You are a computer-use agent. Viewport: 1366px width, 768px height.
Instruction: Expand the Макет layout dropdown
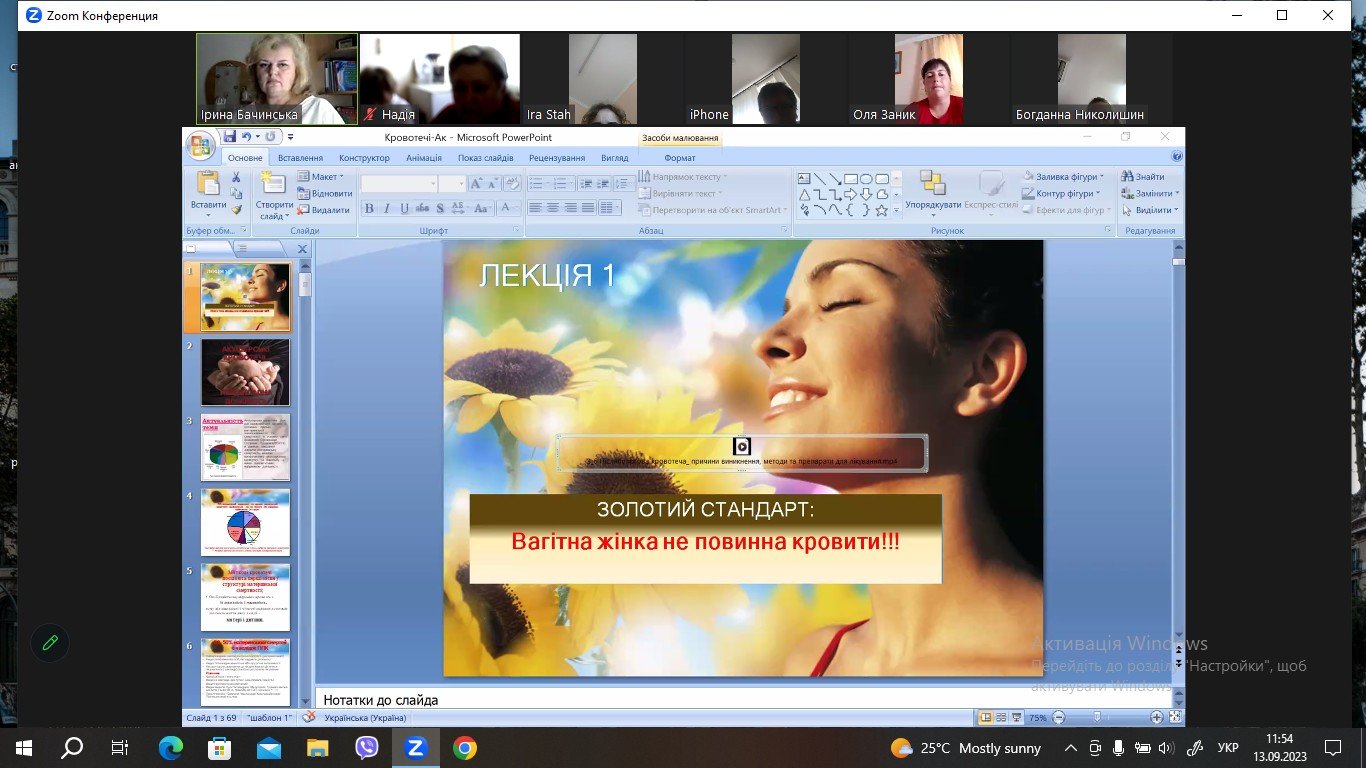pyautogui.click(x=326, y=177)
